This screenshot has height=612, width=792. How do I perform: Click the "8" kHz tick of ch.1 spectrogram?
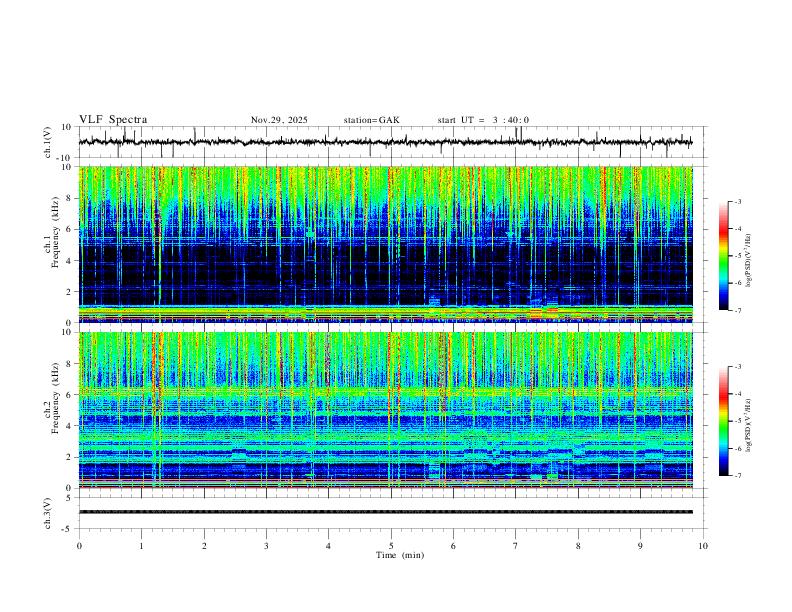[x=70, y=198]
